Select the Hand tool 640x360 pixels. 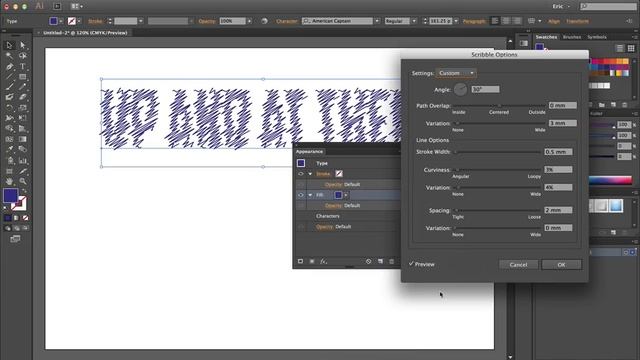9,181
